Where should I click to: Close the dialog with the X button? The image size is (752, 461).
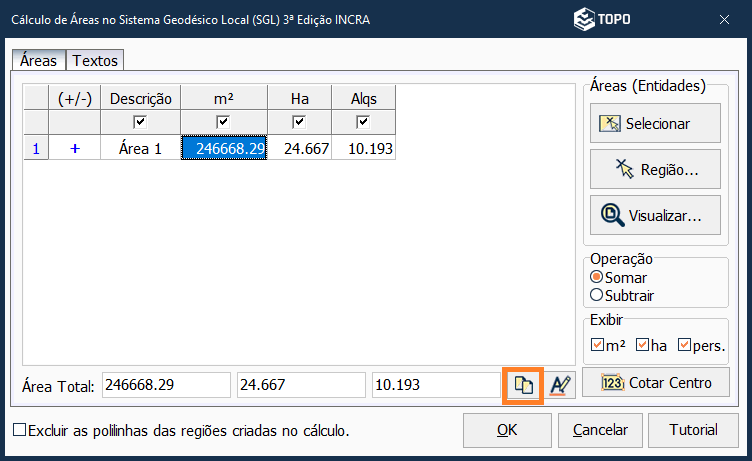pos(723,18)
